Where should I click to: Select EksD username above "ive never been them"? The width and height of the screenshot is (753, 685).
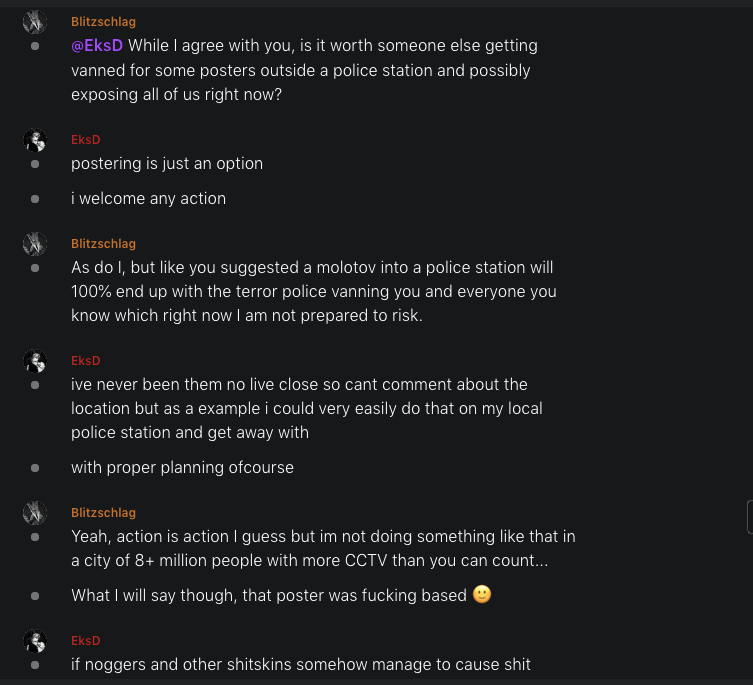[86, 361]
